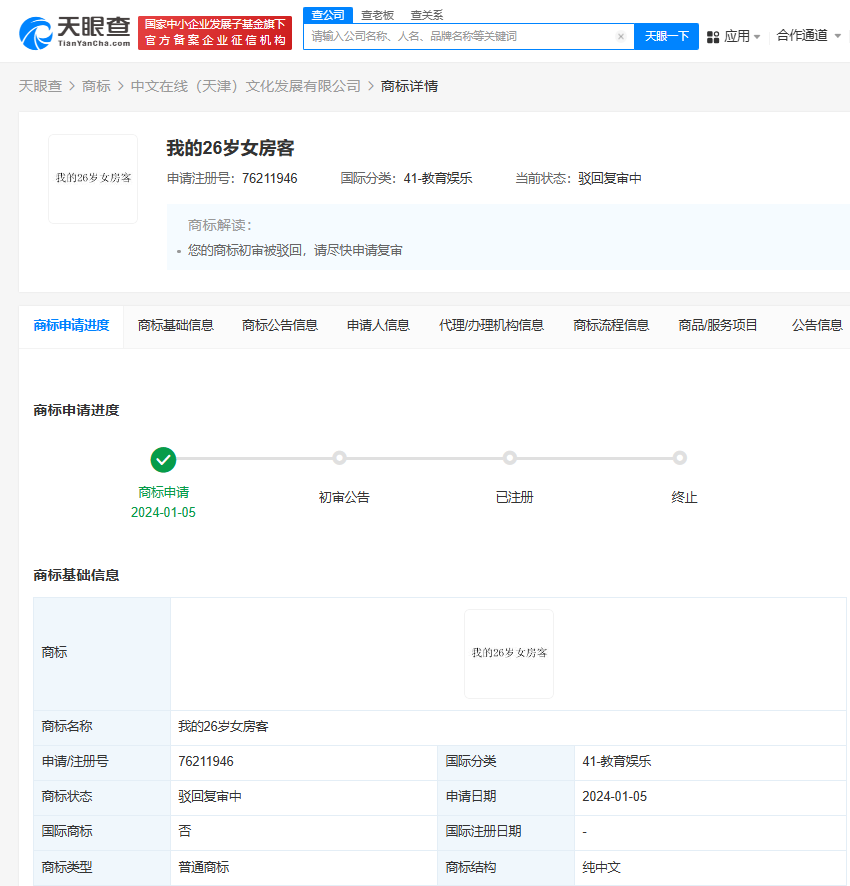Image resolution: width=850 pixels, height=886 pixels.
Task: Click the green 商标申请 checkmark step
Action: [x=163, y=459]
